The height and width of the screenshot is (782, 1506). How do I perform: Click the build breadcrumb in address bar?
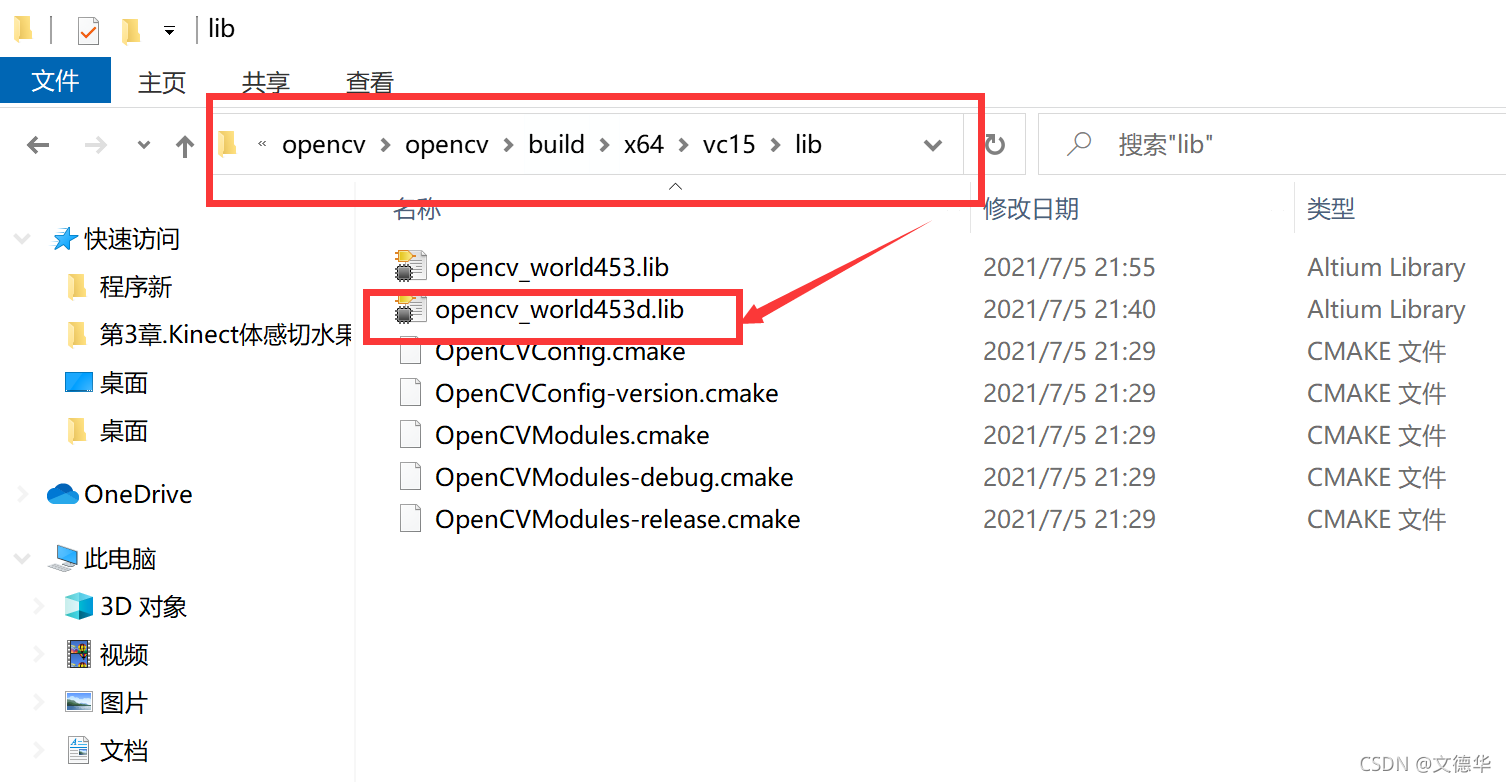pos(556,145)
